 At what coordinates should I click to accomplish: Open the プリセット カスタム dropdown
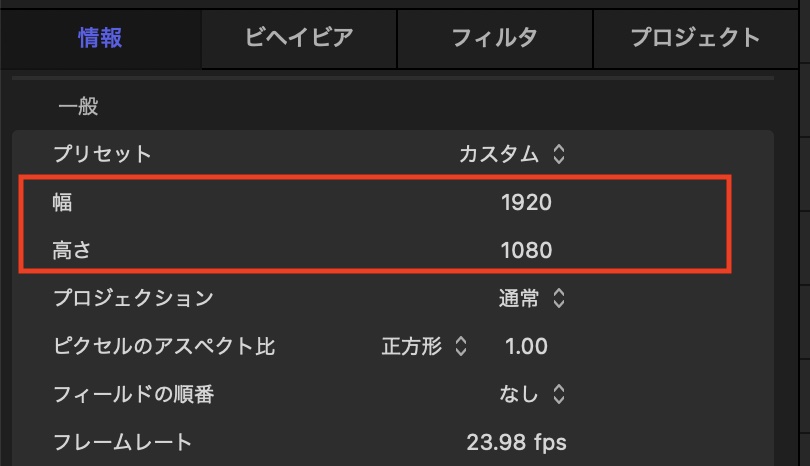click(x=512, y=154)
